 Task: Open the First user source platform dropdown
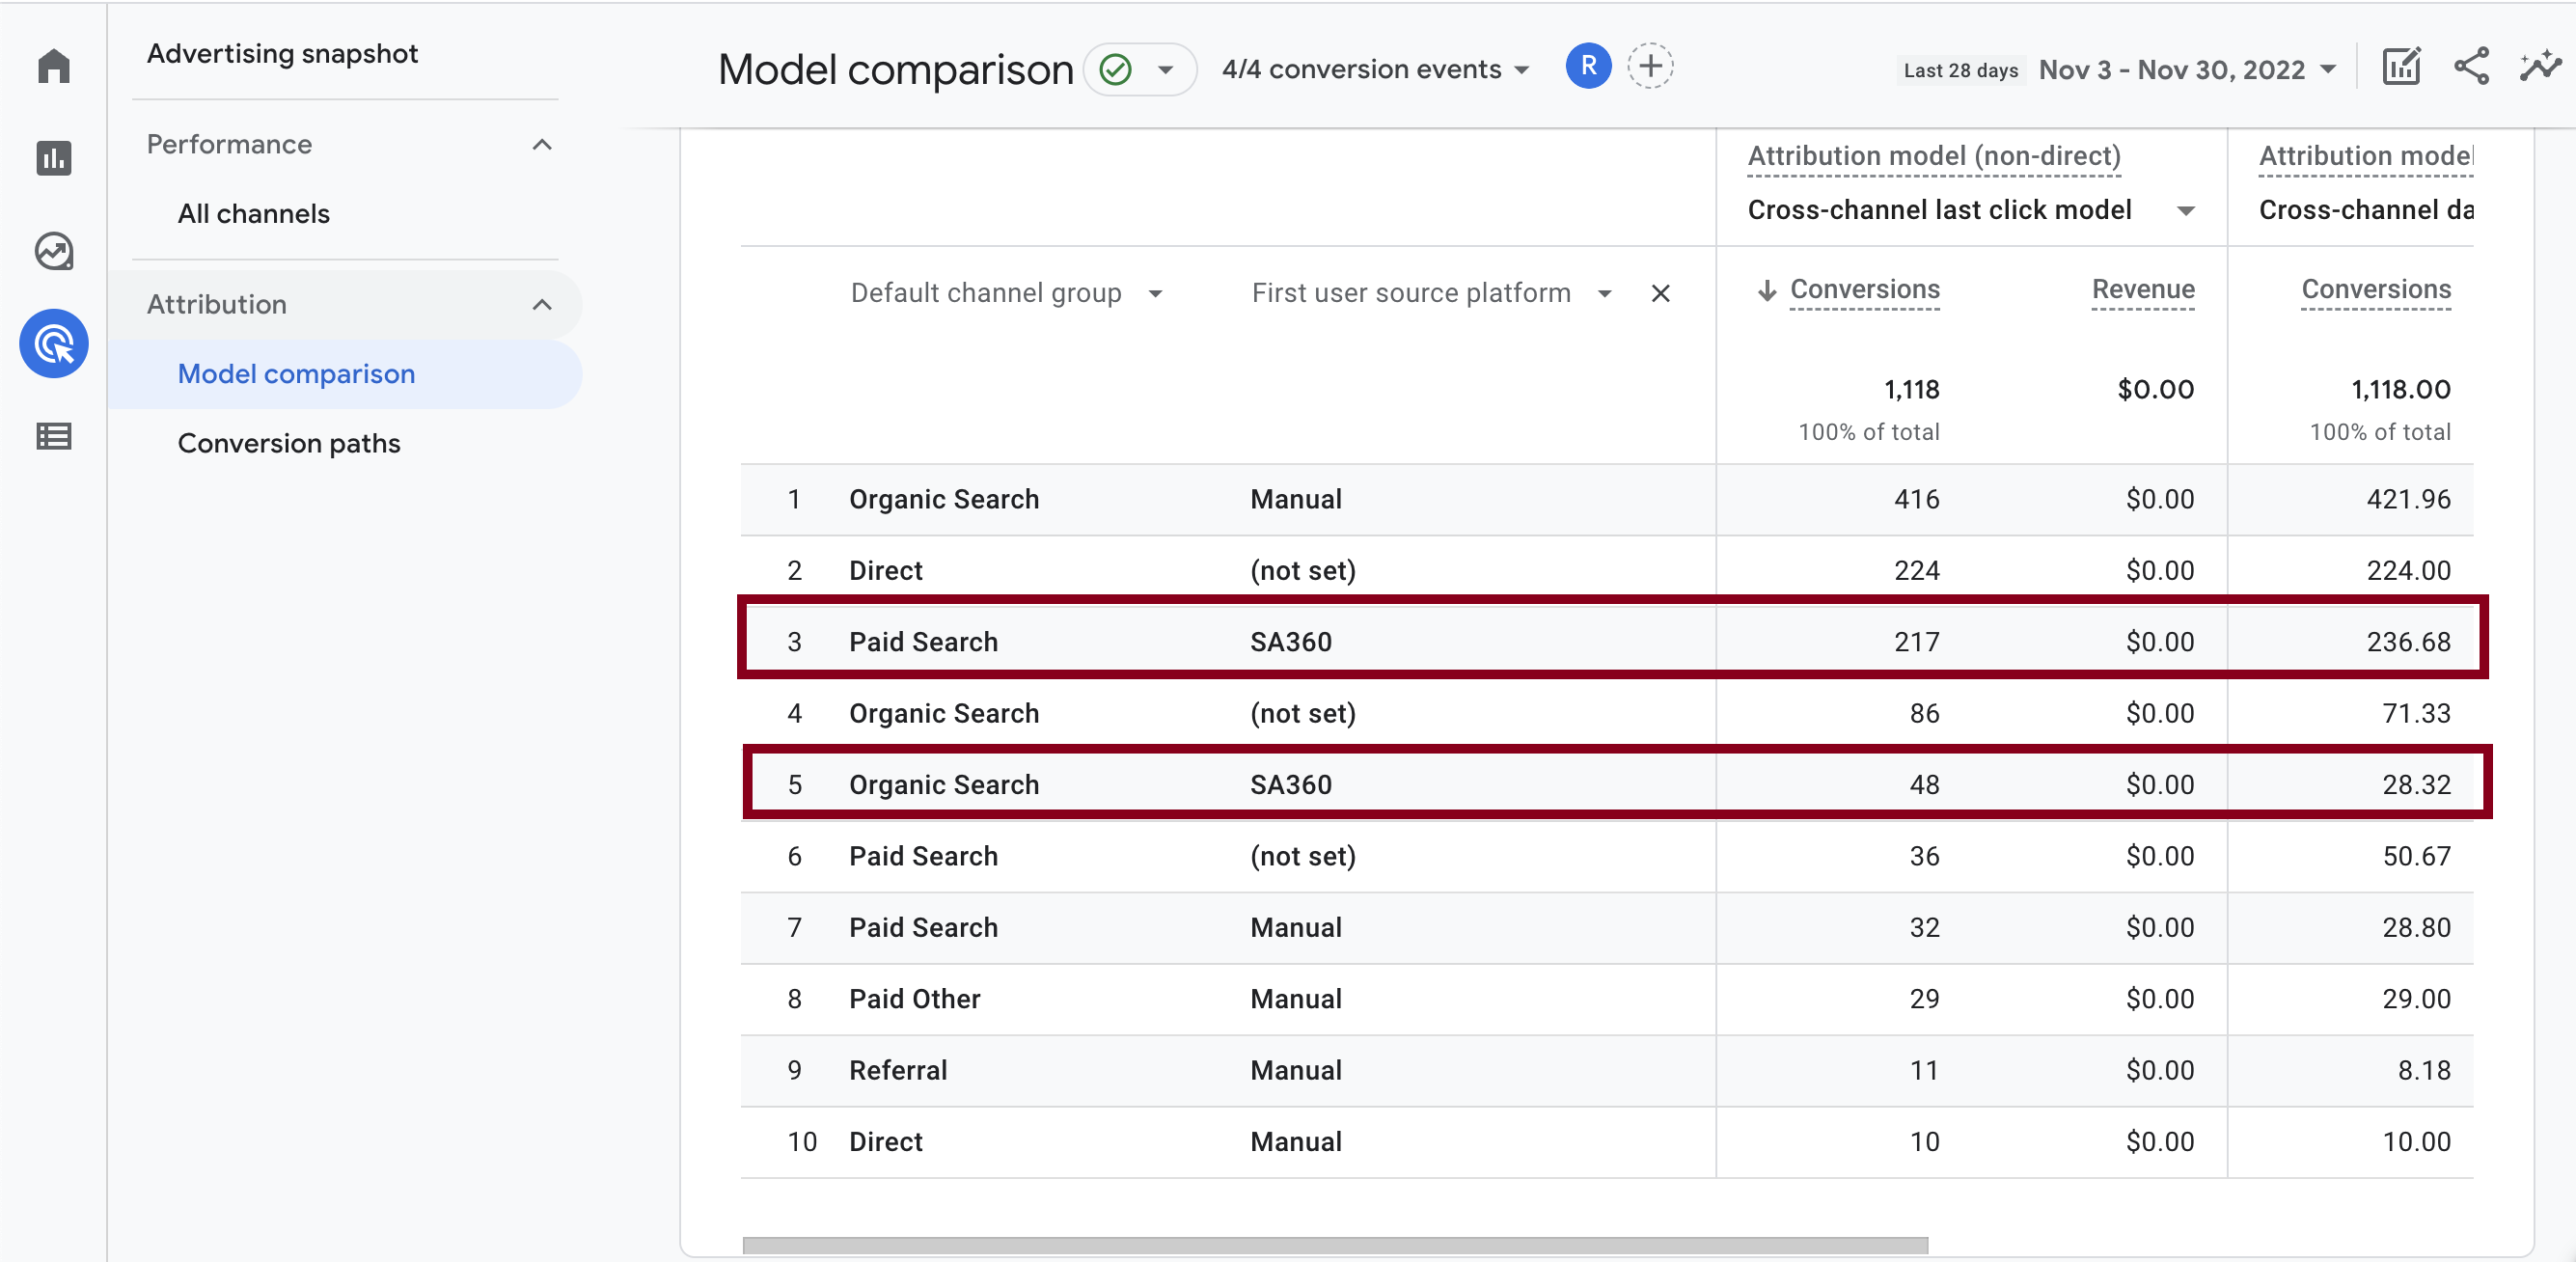[1431, 293]
